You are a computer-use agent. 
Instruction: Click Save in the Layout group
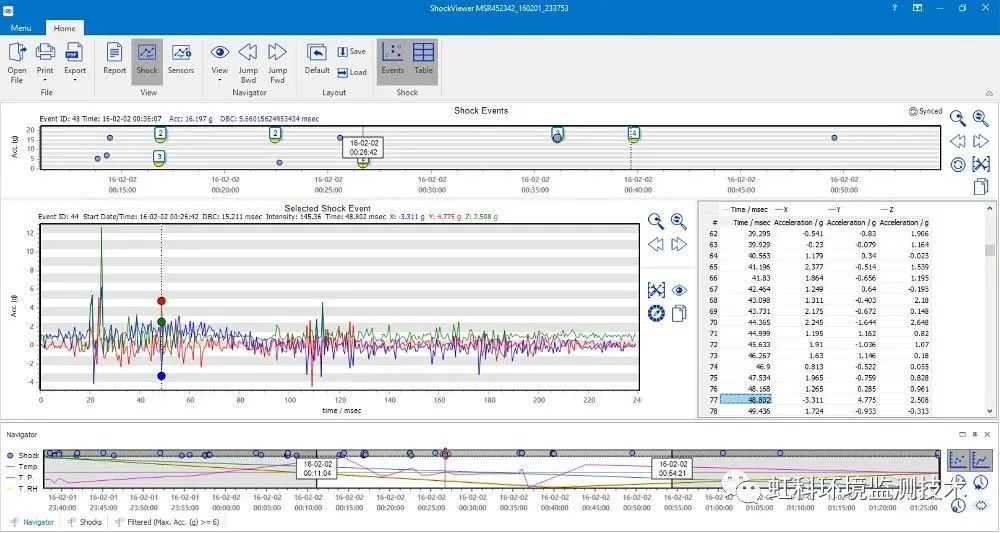[x=351, y=51]
